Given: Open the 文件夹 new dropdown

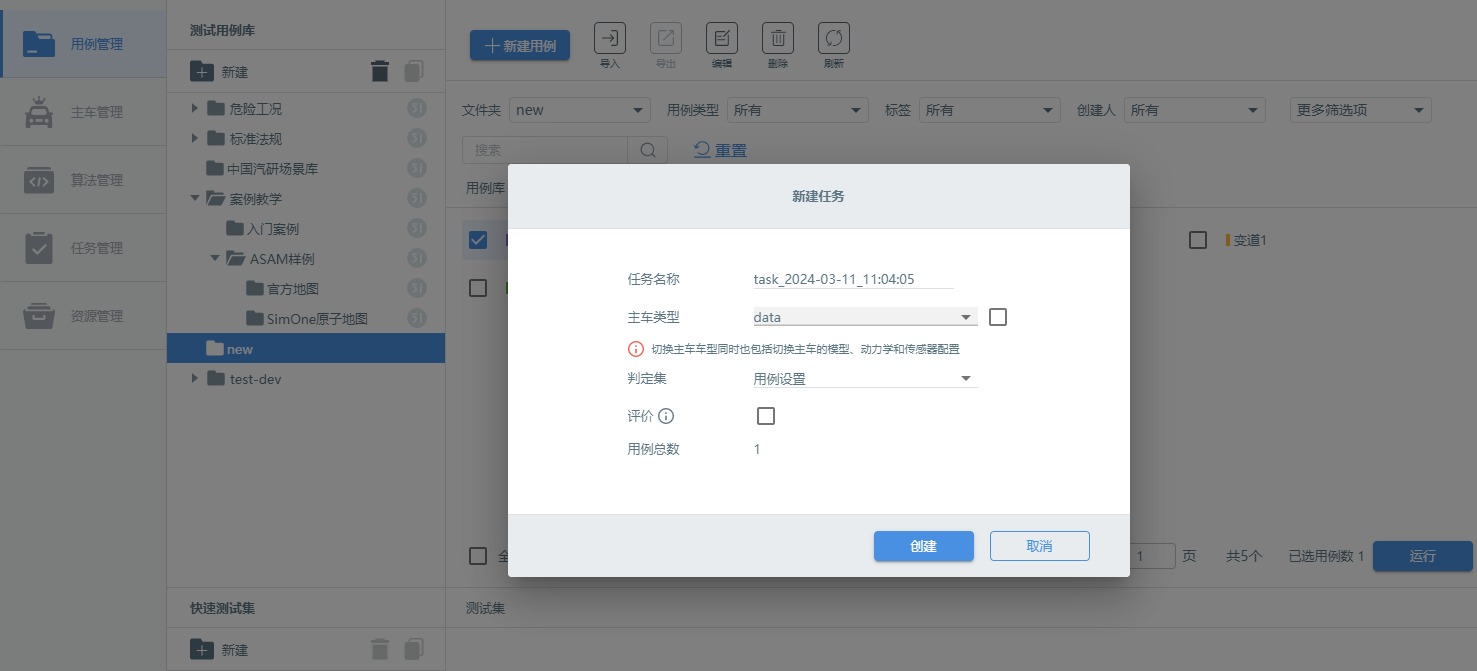Looking at the screenshot, I should click(x=580, y=110).
